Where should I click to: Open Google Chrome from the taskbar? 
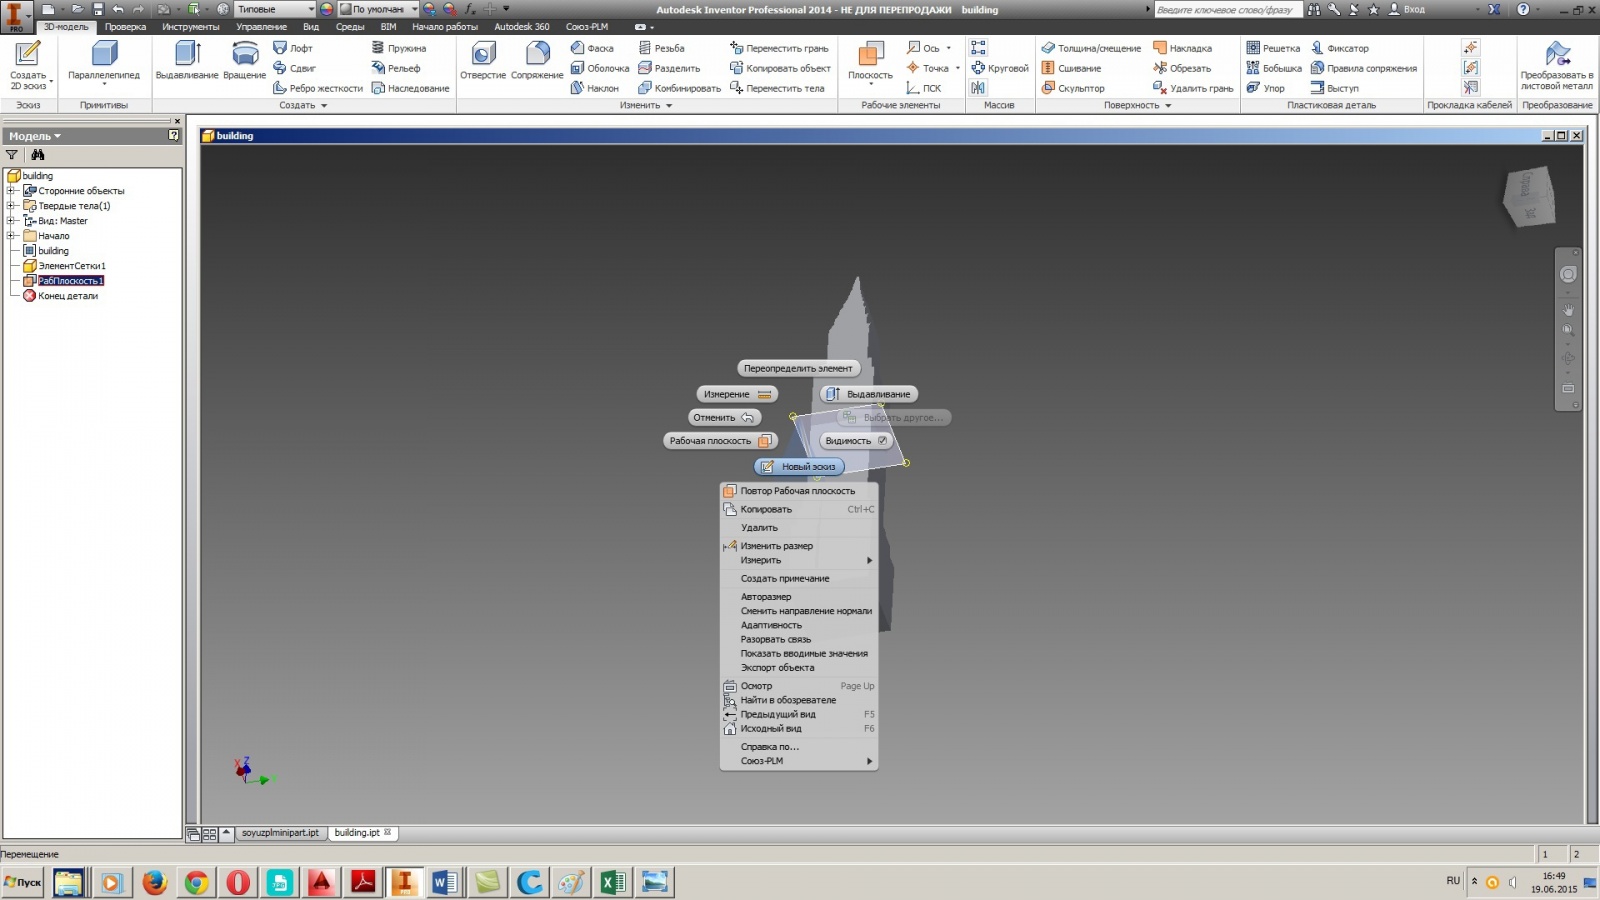tap(196, 882)
